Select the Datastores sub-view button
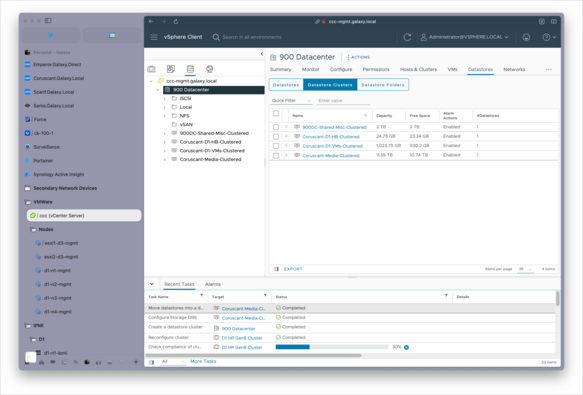This screenshot has width=583, height=395. 286,85
